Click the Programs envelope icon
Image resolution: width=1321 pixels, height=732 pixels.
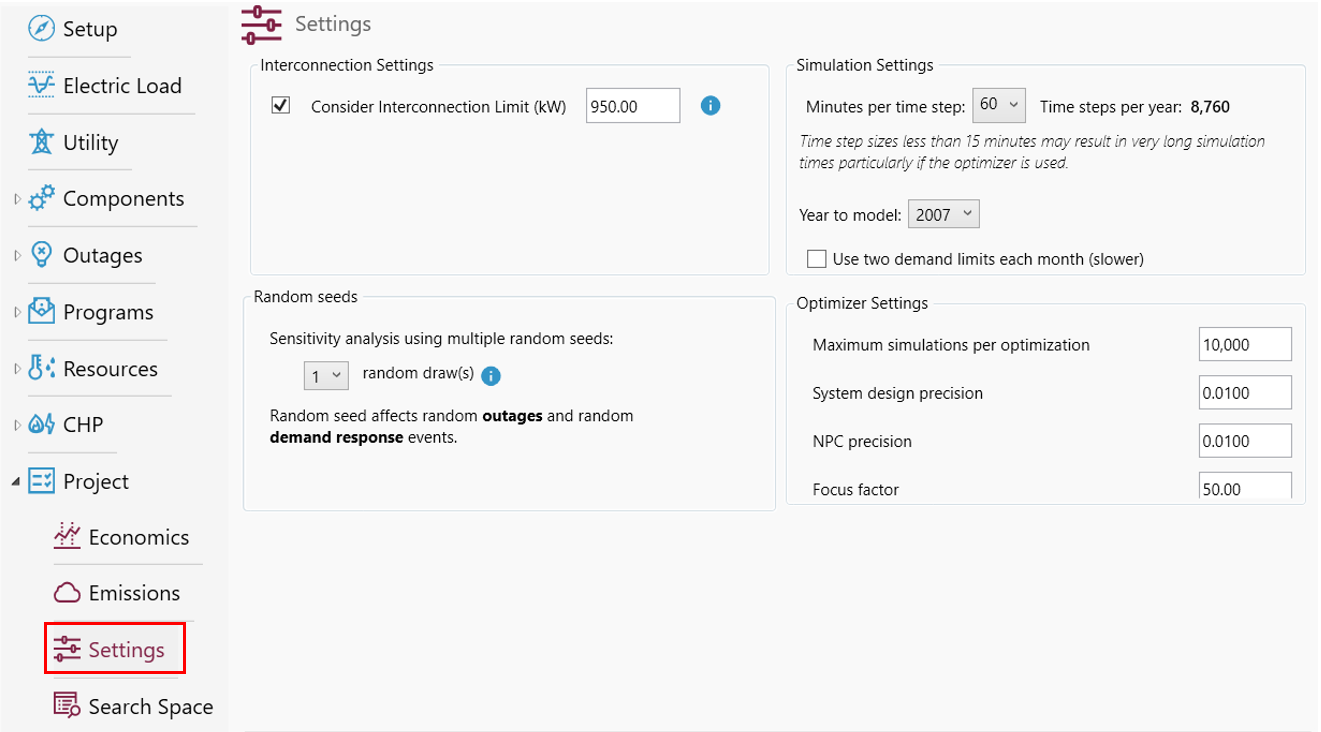click(x=41, y=311)
